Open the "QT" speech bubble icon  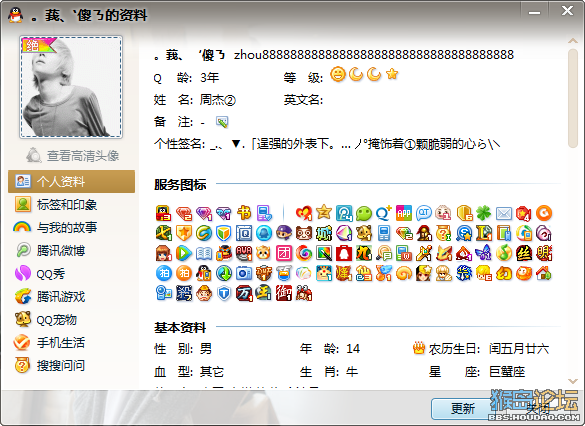(423, 213)
